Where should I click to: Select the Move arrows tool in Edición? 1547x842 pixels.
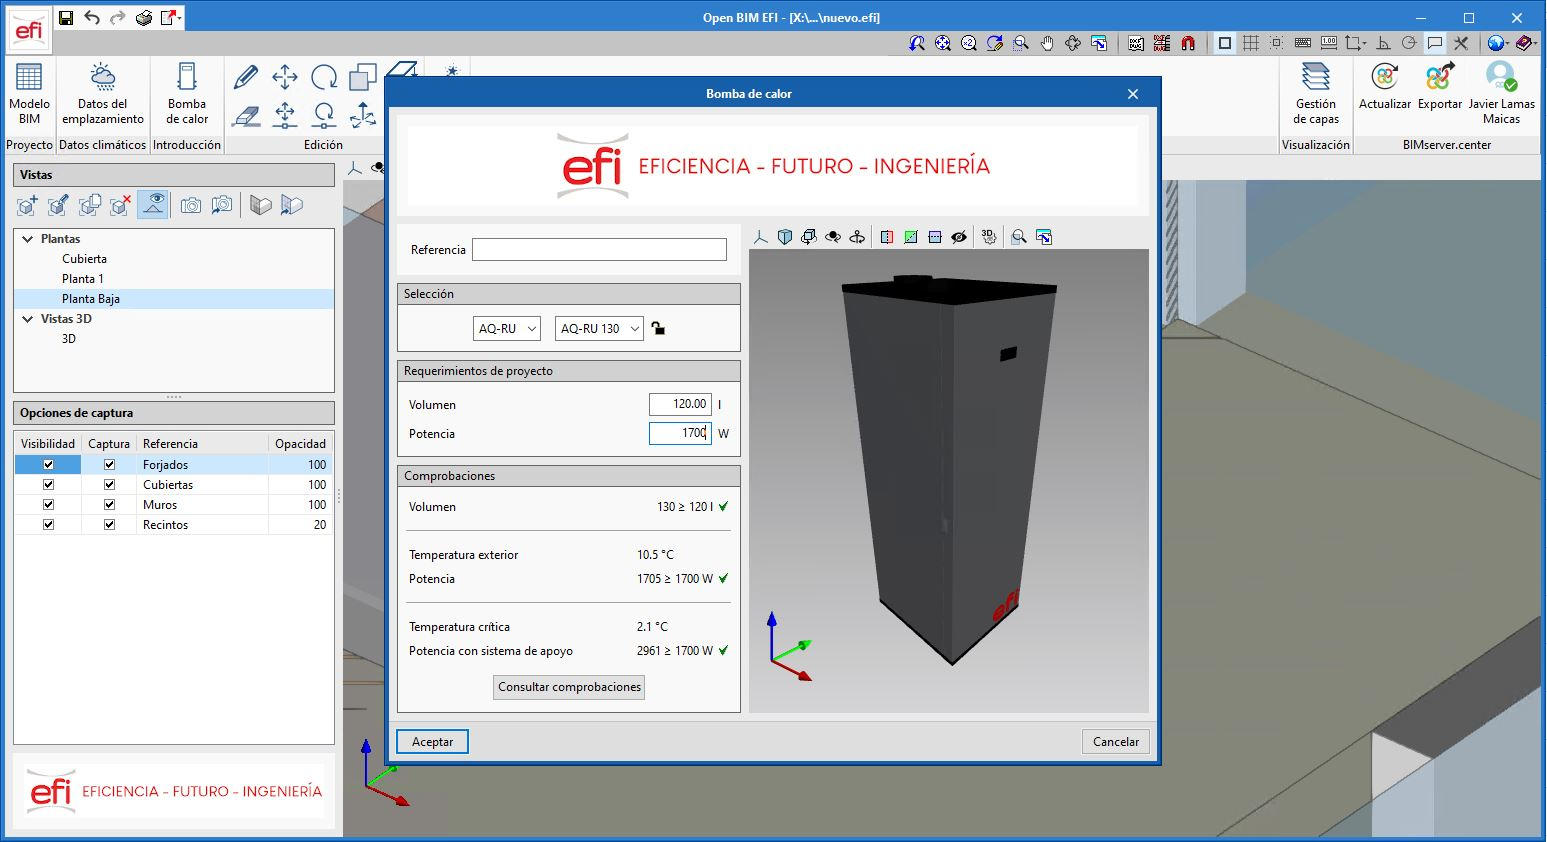point(285,77)
